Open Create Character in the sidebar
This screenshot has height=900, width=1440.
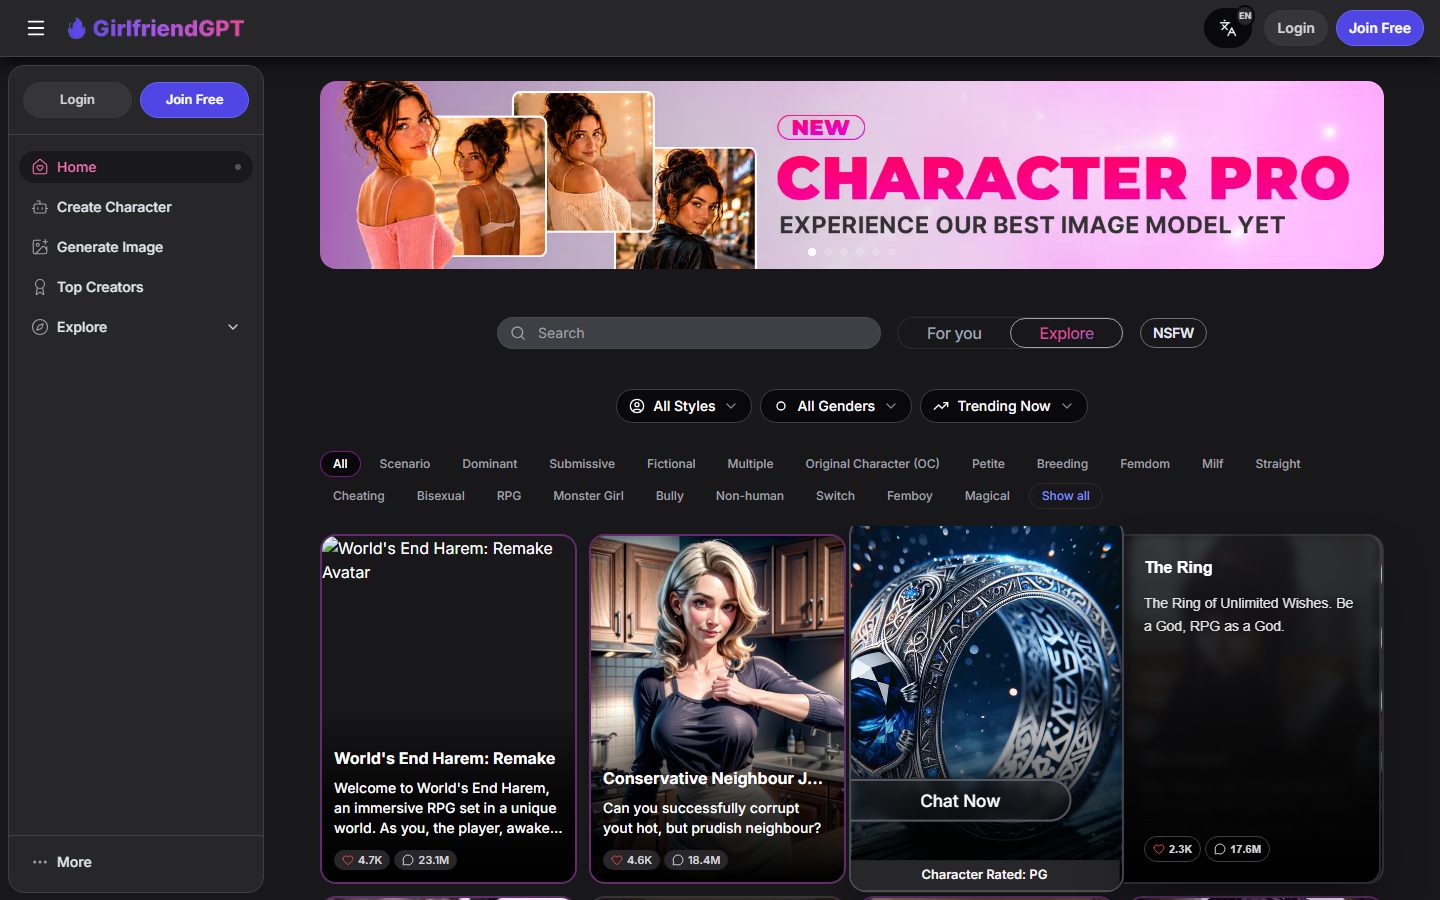click(x=136, y=207)
